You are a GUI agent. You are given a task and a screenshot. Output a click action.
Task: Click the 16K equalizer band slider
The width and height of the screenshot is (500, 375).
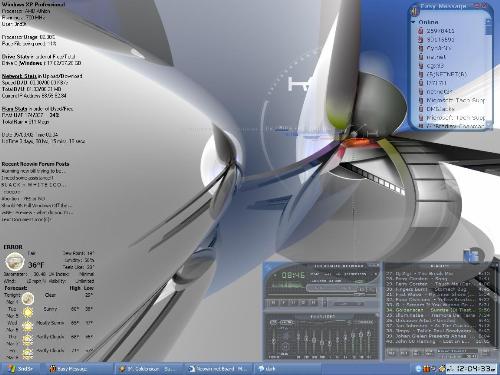click(x=369, y=341)
